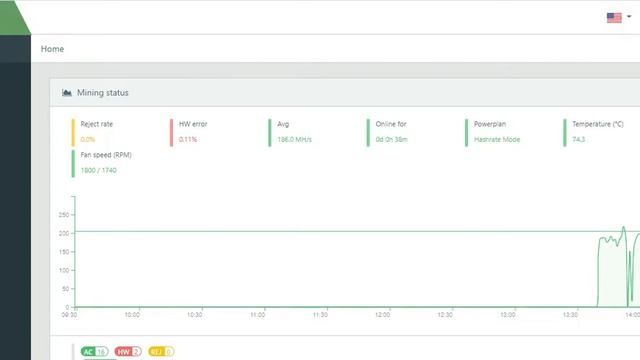Click the Reject rate label
This screenshot has height=360, width=640.
97,124
